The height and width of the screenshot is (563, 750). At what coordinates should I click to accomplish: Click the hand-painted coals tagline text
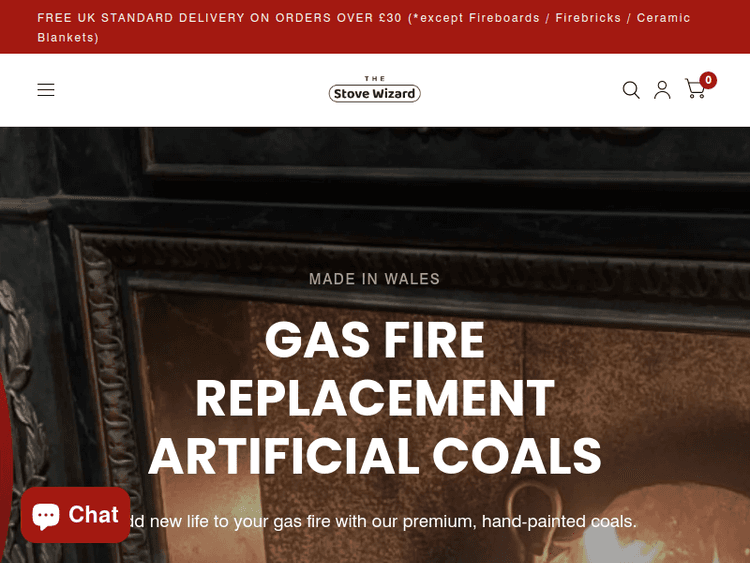(378, 521)
